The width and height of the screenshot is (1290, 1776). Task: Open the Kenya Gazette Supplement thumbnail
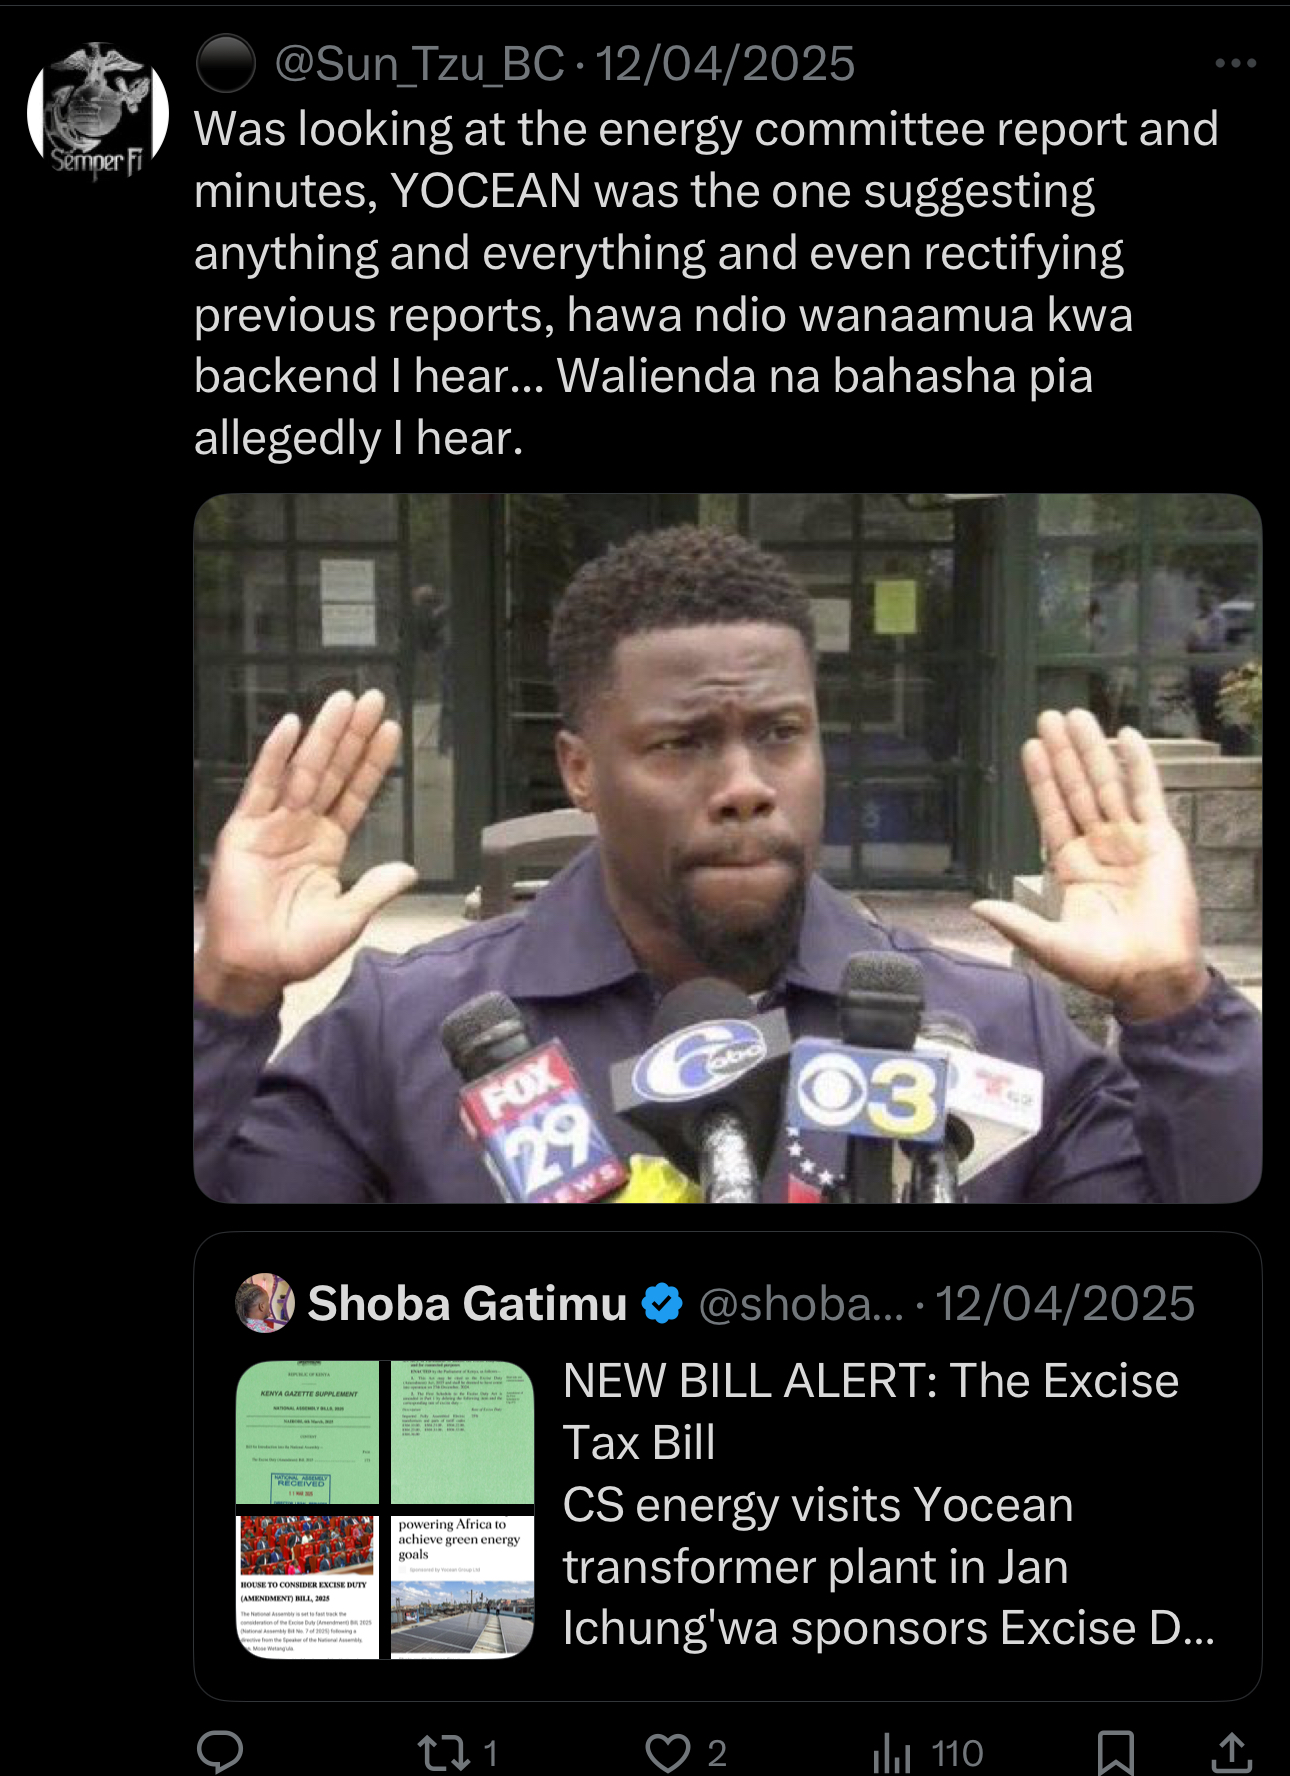click(308, 1432)
